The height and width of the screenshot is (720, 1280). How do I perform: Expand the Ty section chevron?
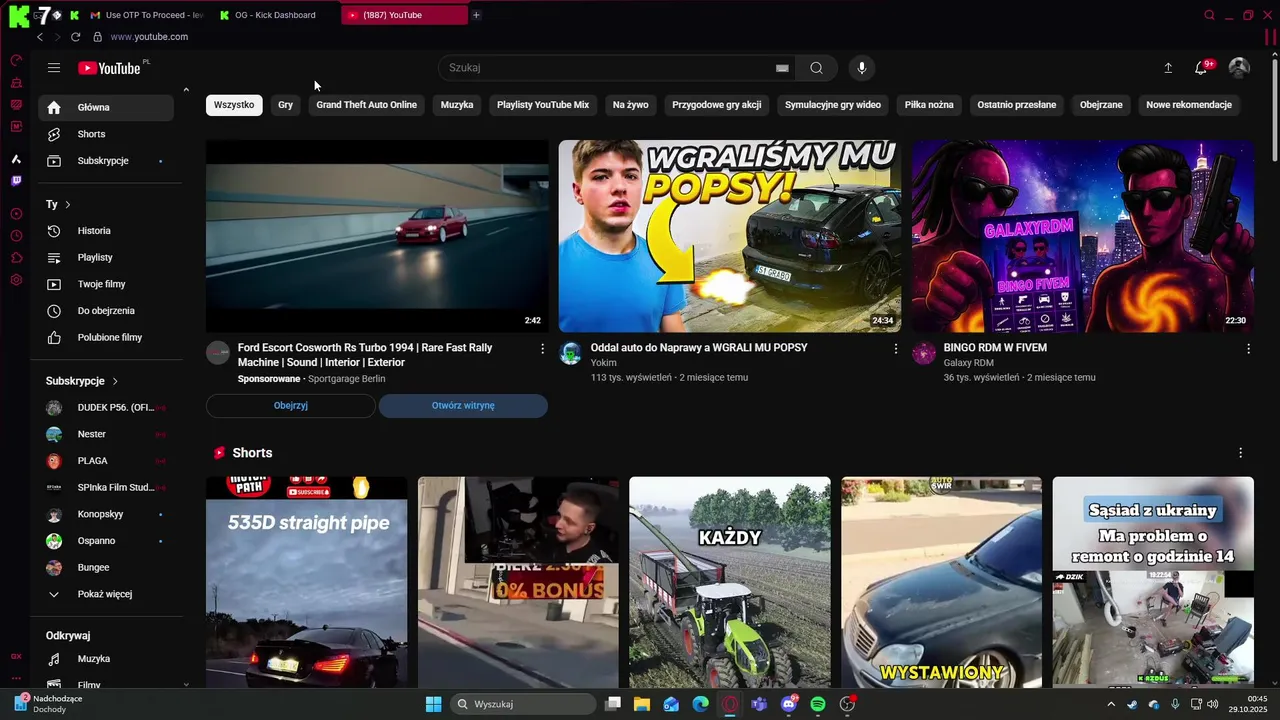68,204
